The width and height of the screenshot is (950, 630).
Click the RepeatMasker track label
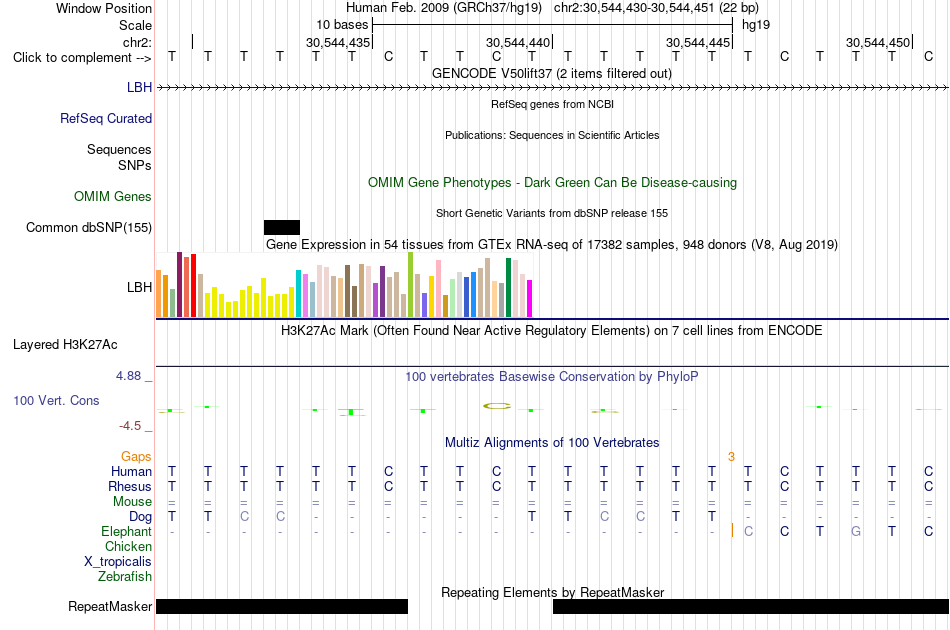click(x=110, y=606)
